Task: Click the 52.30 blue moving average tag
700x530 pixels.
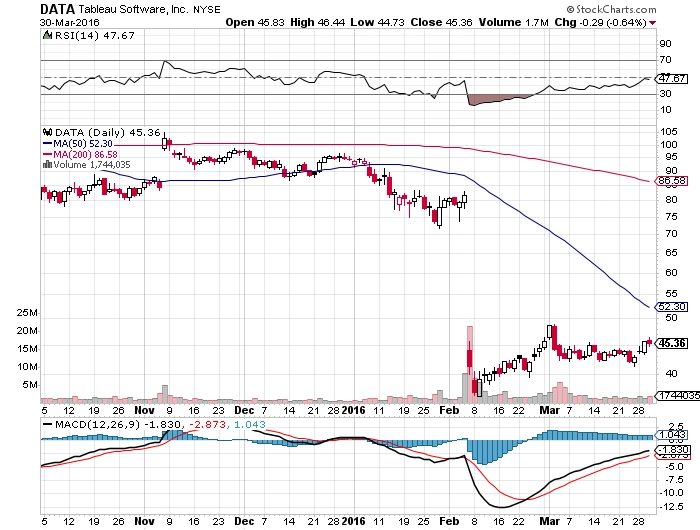Action: (x=671, y=307)
